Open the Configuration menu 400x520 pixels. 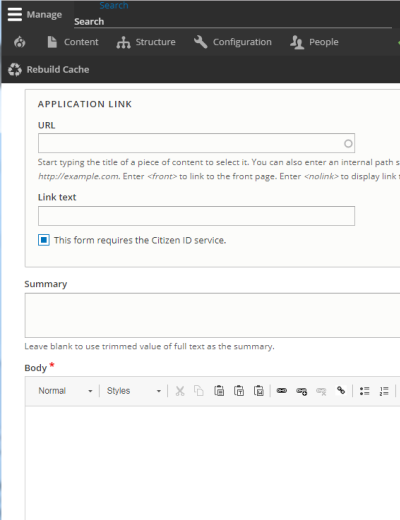coord(233,42)
